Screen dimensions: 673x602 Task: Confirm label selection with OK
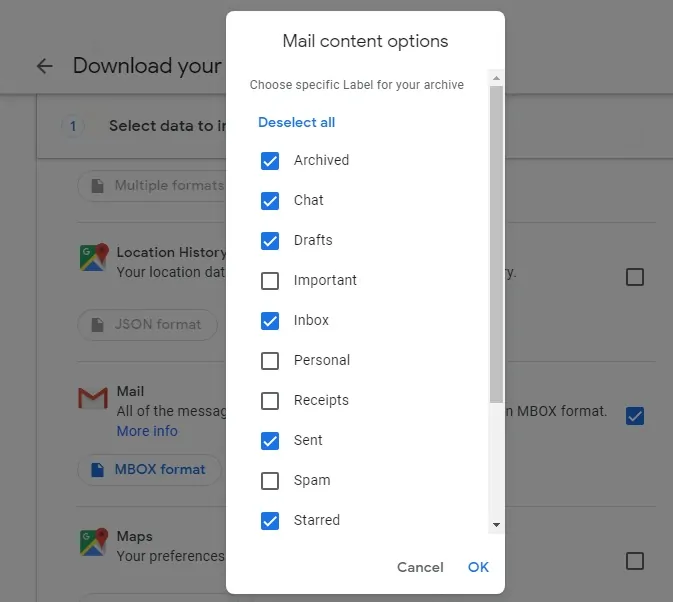point(478,567)
